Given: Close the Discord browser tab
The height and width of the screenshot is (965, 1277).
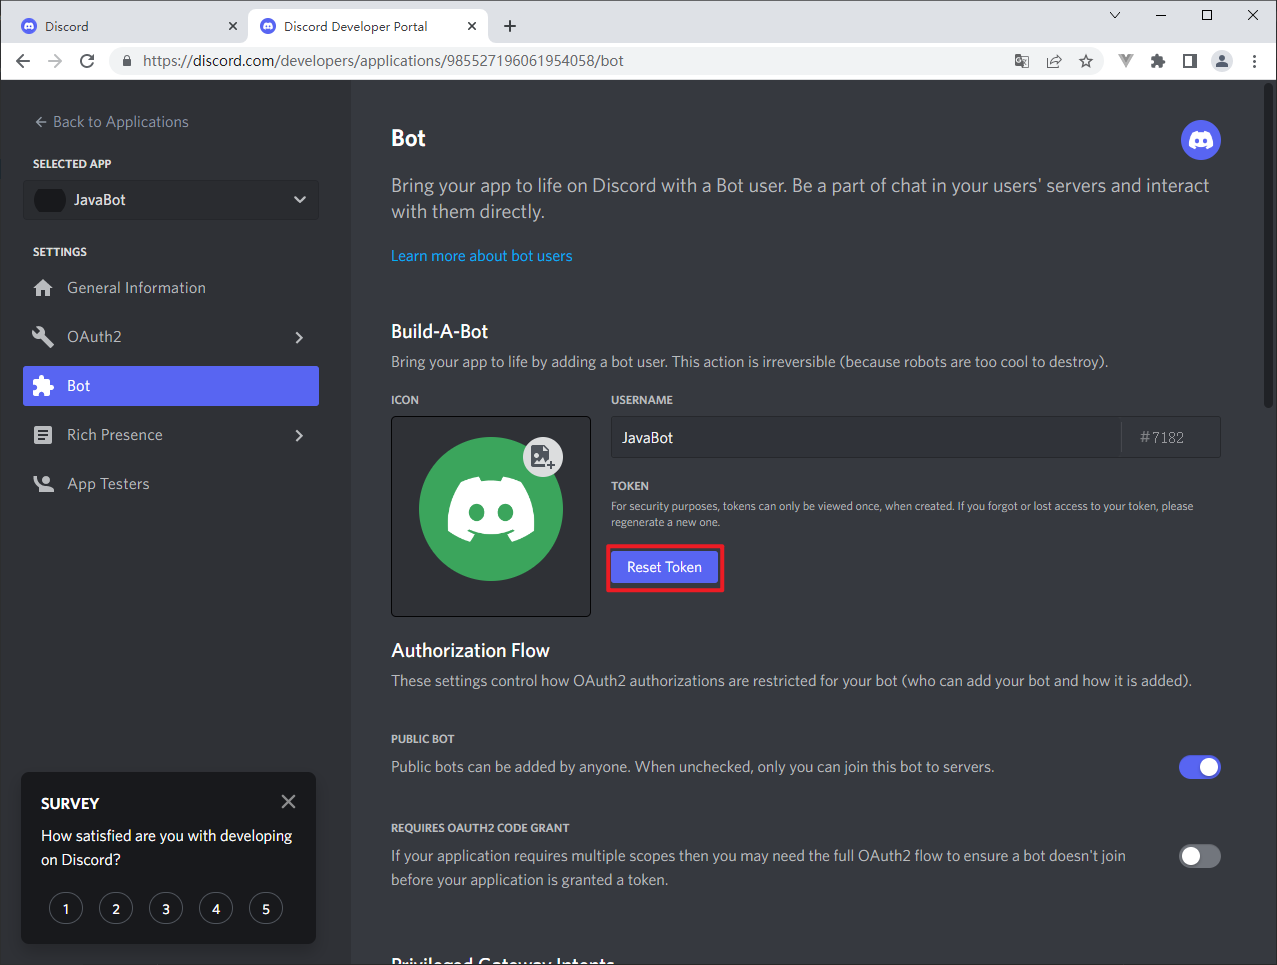Looking at the screenshot, I should tap(233, 26).
